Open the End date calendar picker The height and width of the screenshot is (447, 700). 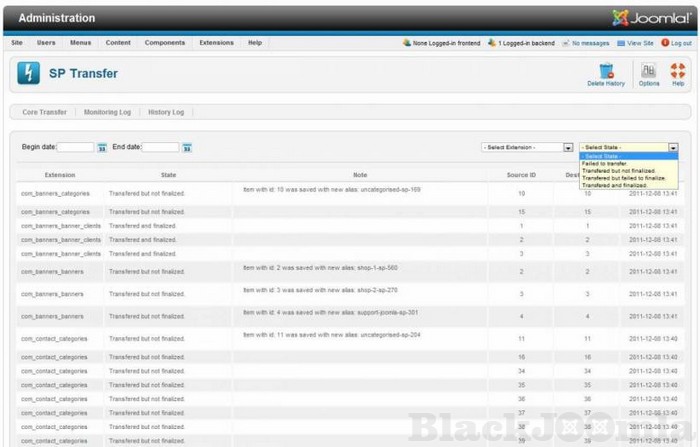[x=187, y=148]
